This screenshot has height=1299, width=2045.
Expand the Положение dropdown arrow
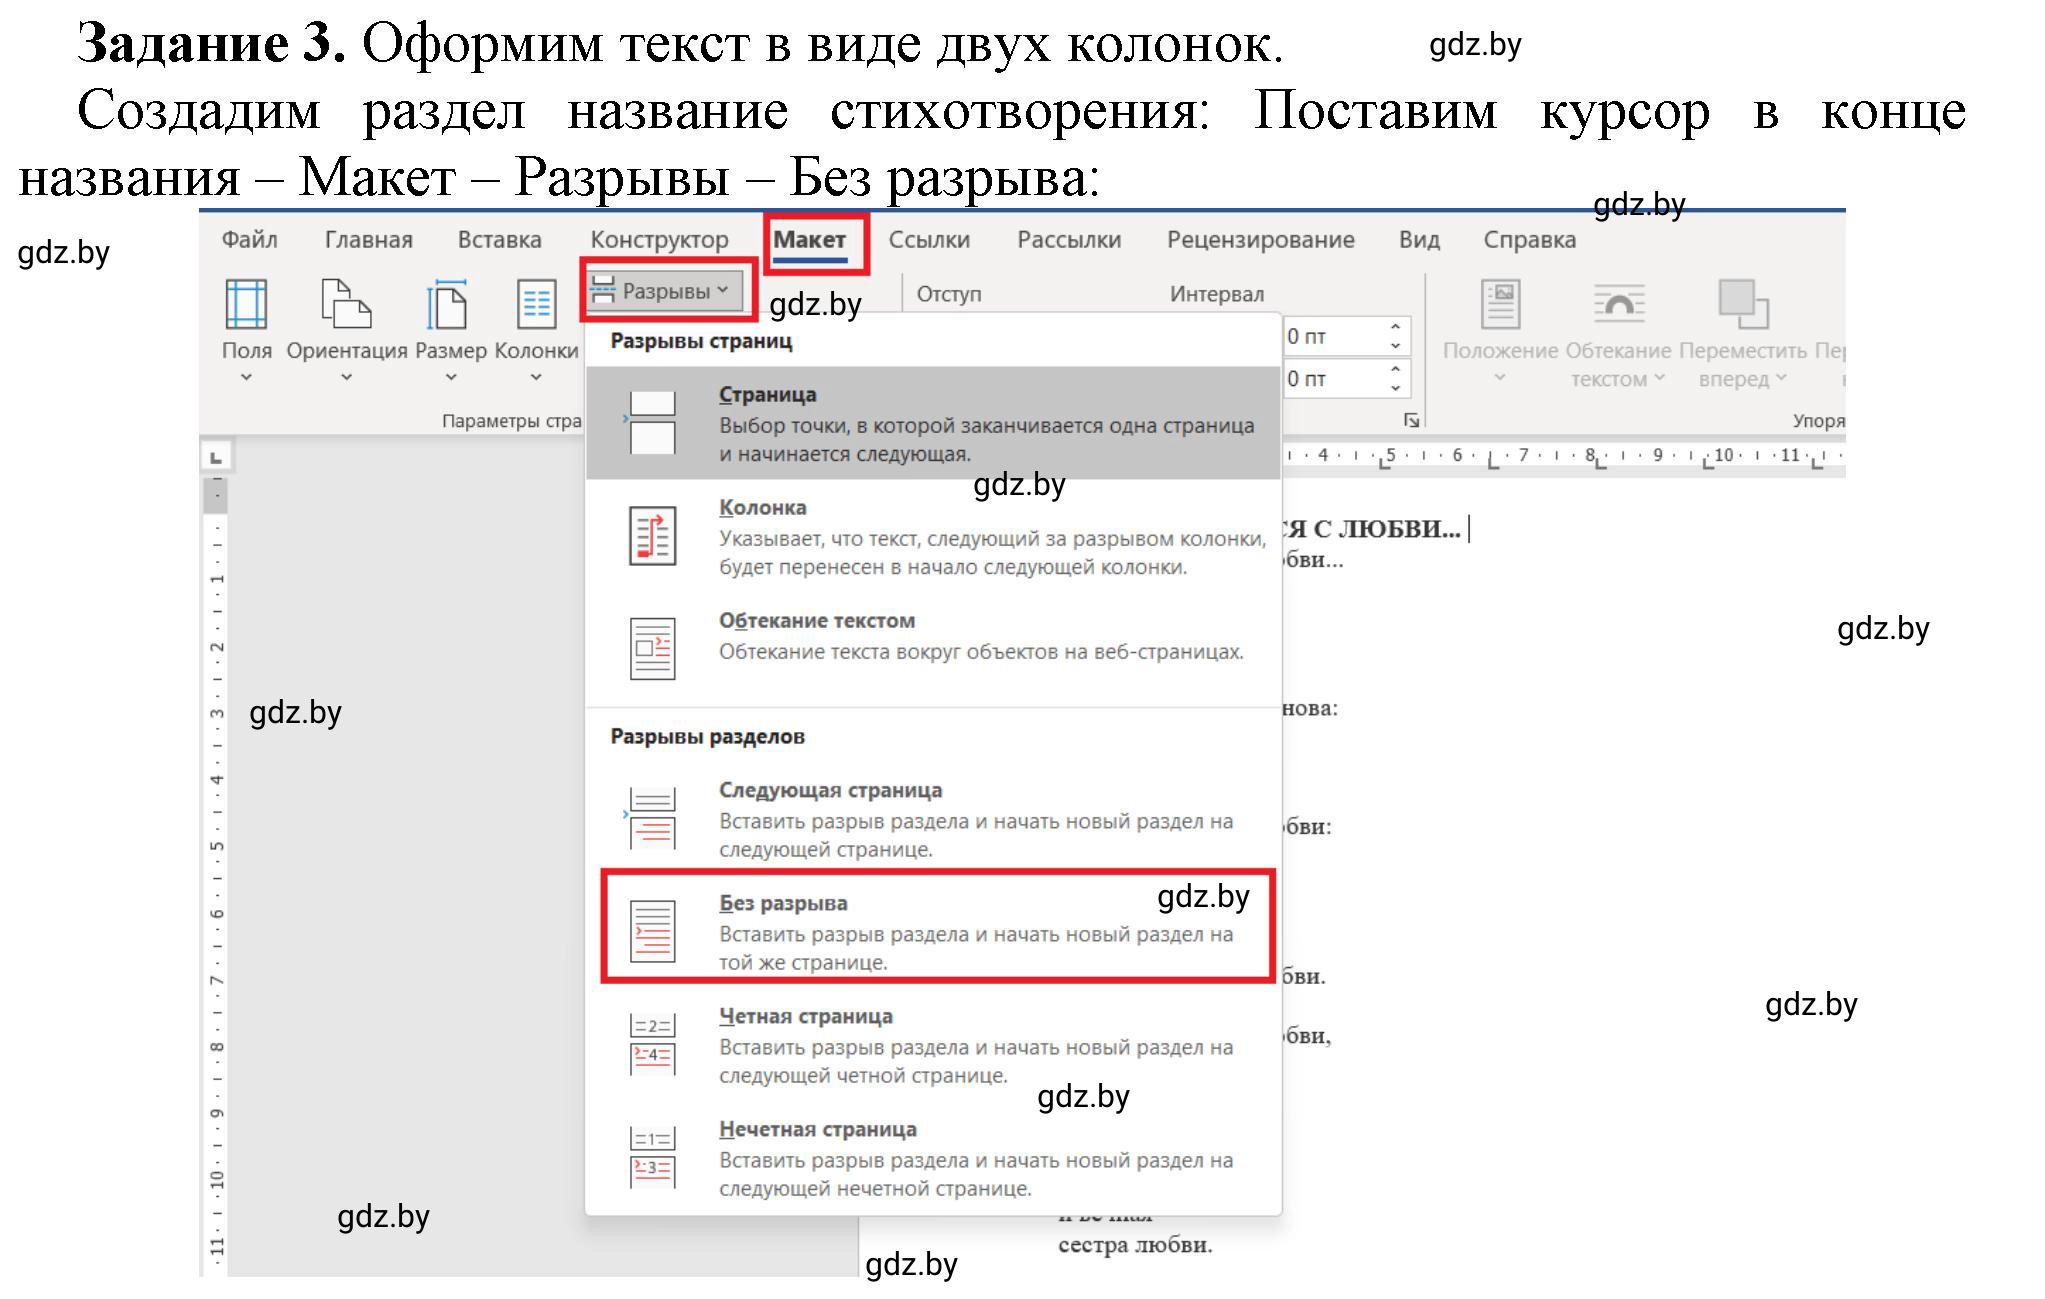point(1500,378)
